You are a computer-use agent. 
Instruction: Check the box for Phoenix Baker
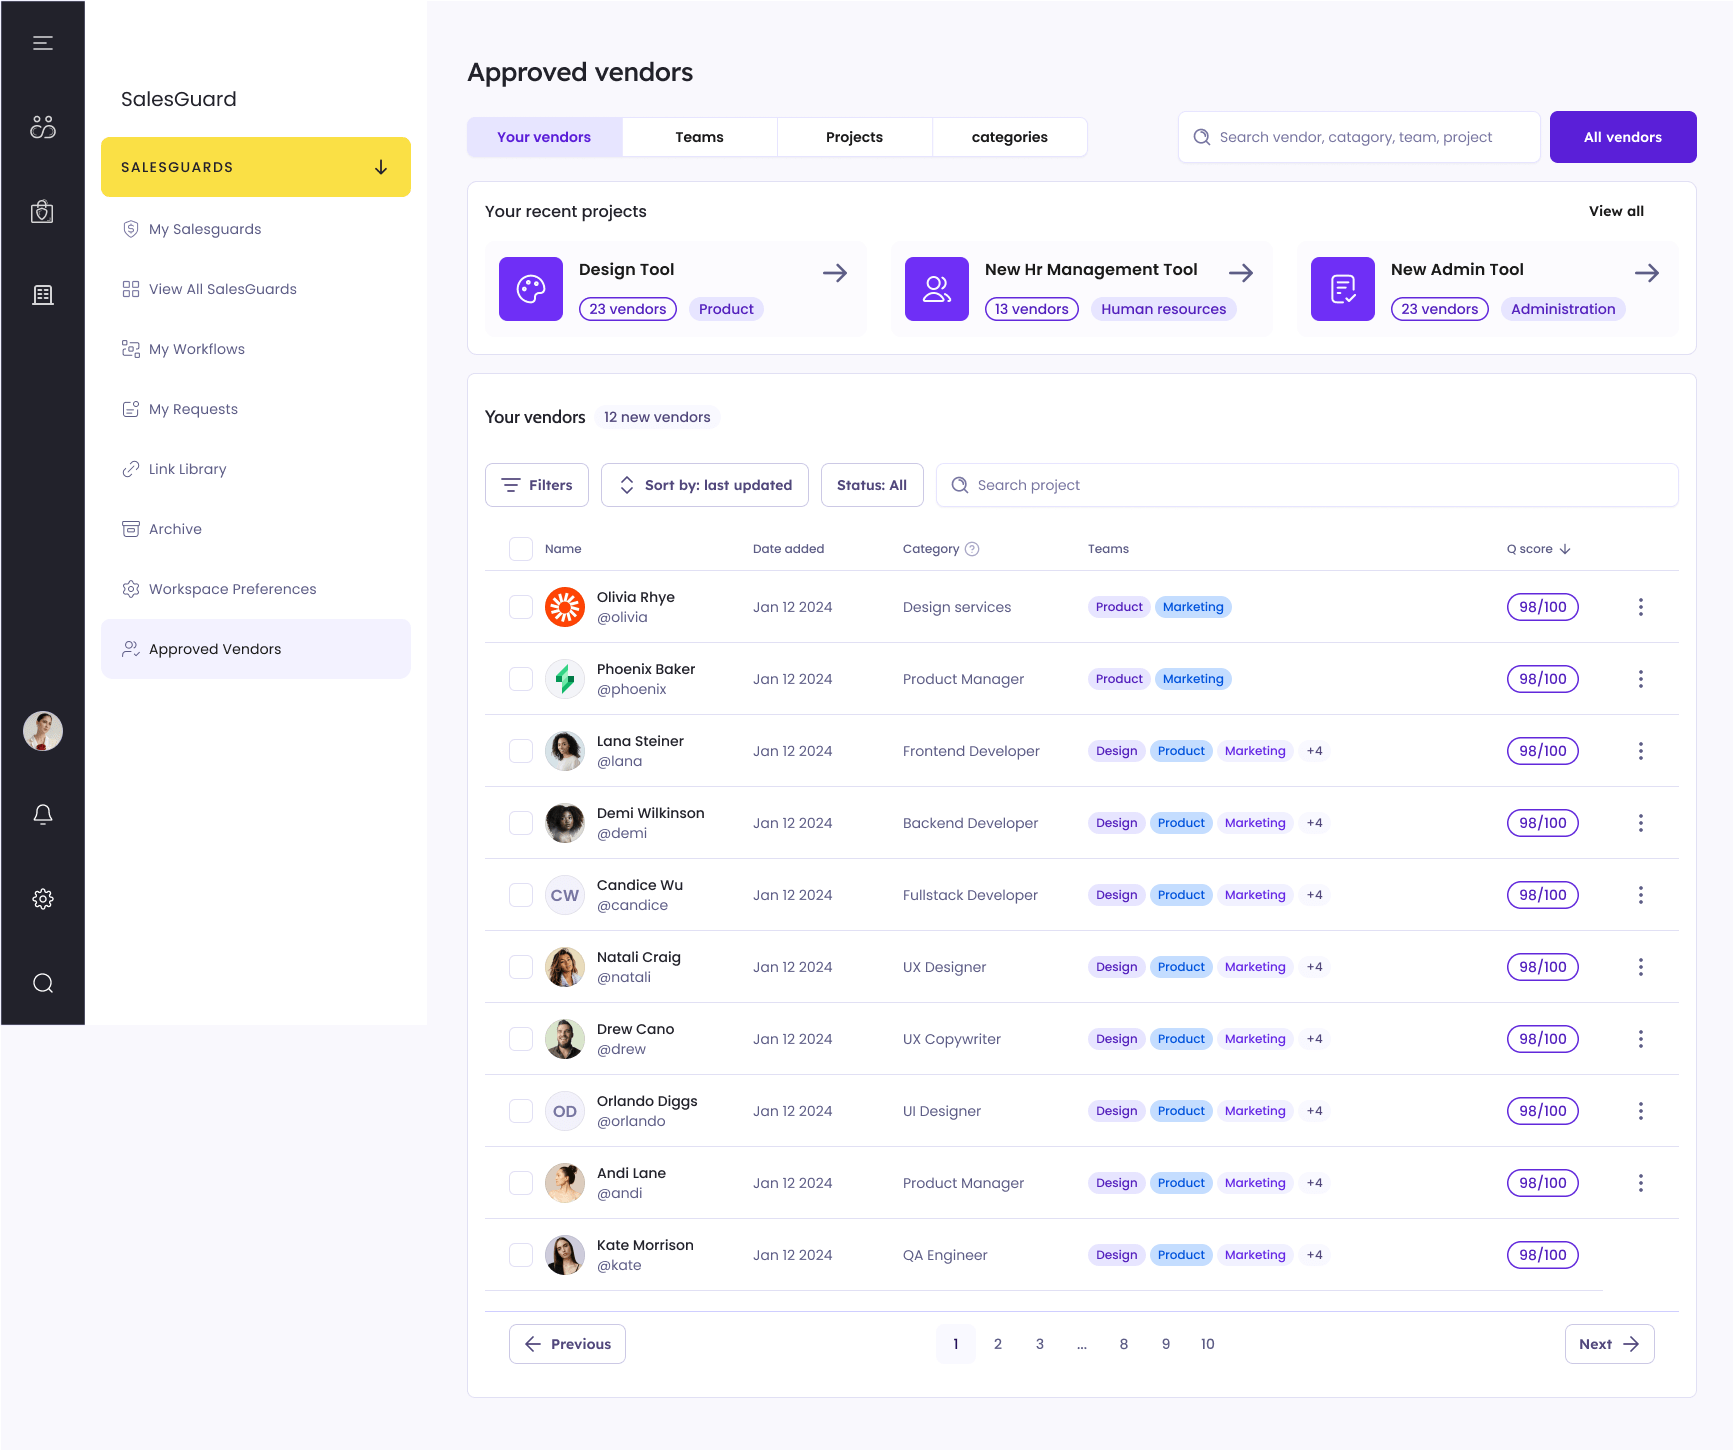pos(521,679)
